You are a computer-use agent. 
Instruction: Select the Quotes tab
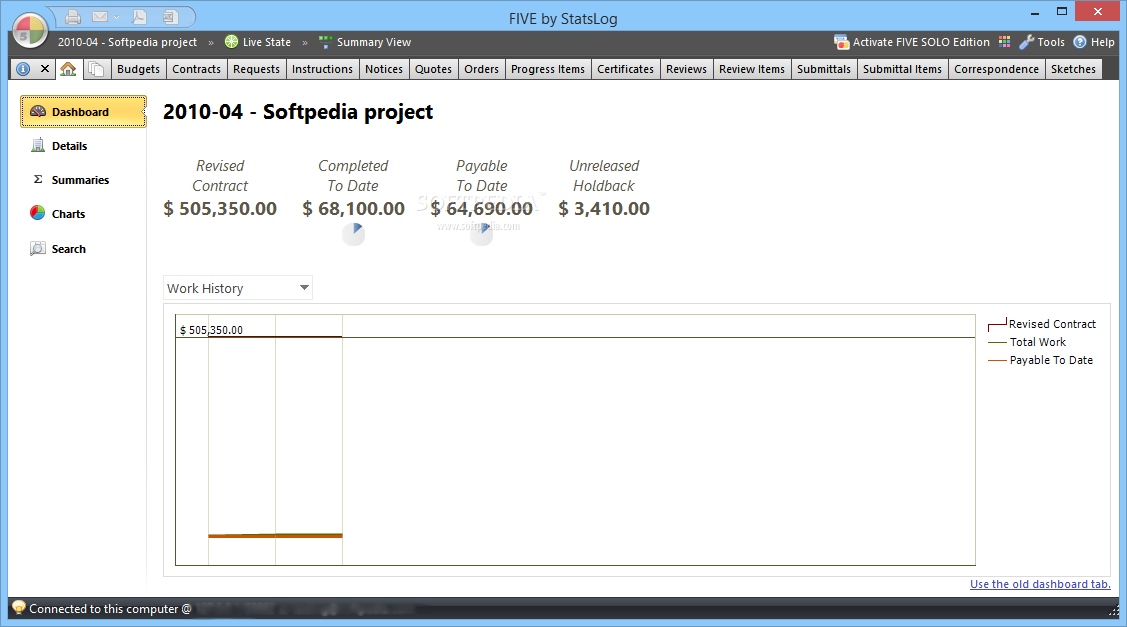click(433, 69)
